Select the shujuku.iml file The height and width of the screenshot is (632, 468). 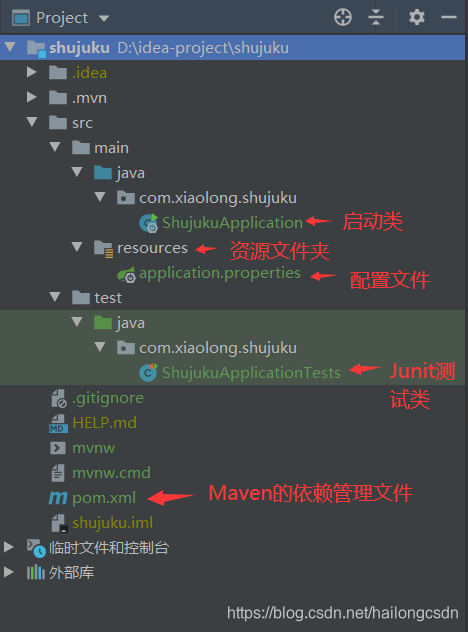(x=112, y=523)
